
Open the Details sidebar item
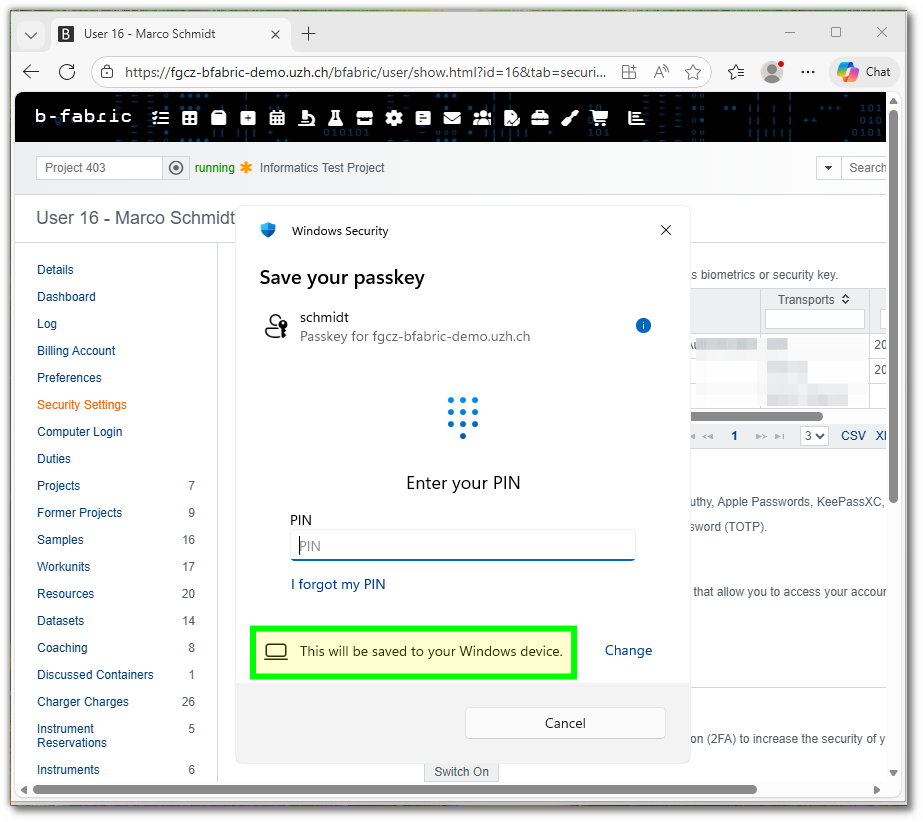pyautogui.click(x=55, y=270)
